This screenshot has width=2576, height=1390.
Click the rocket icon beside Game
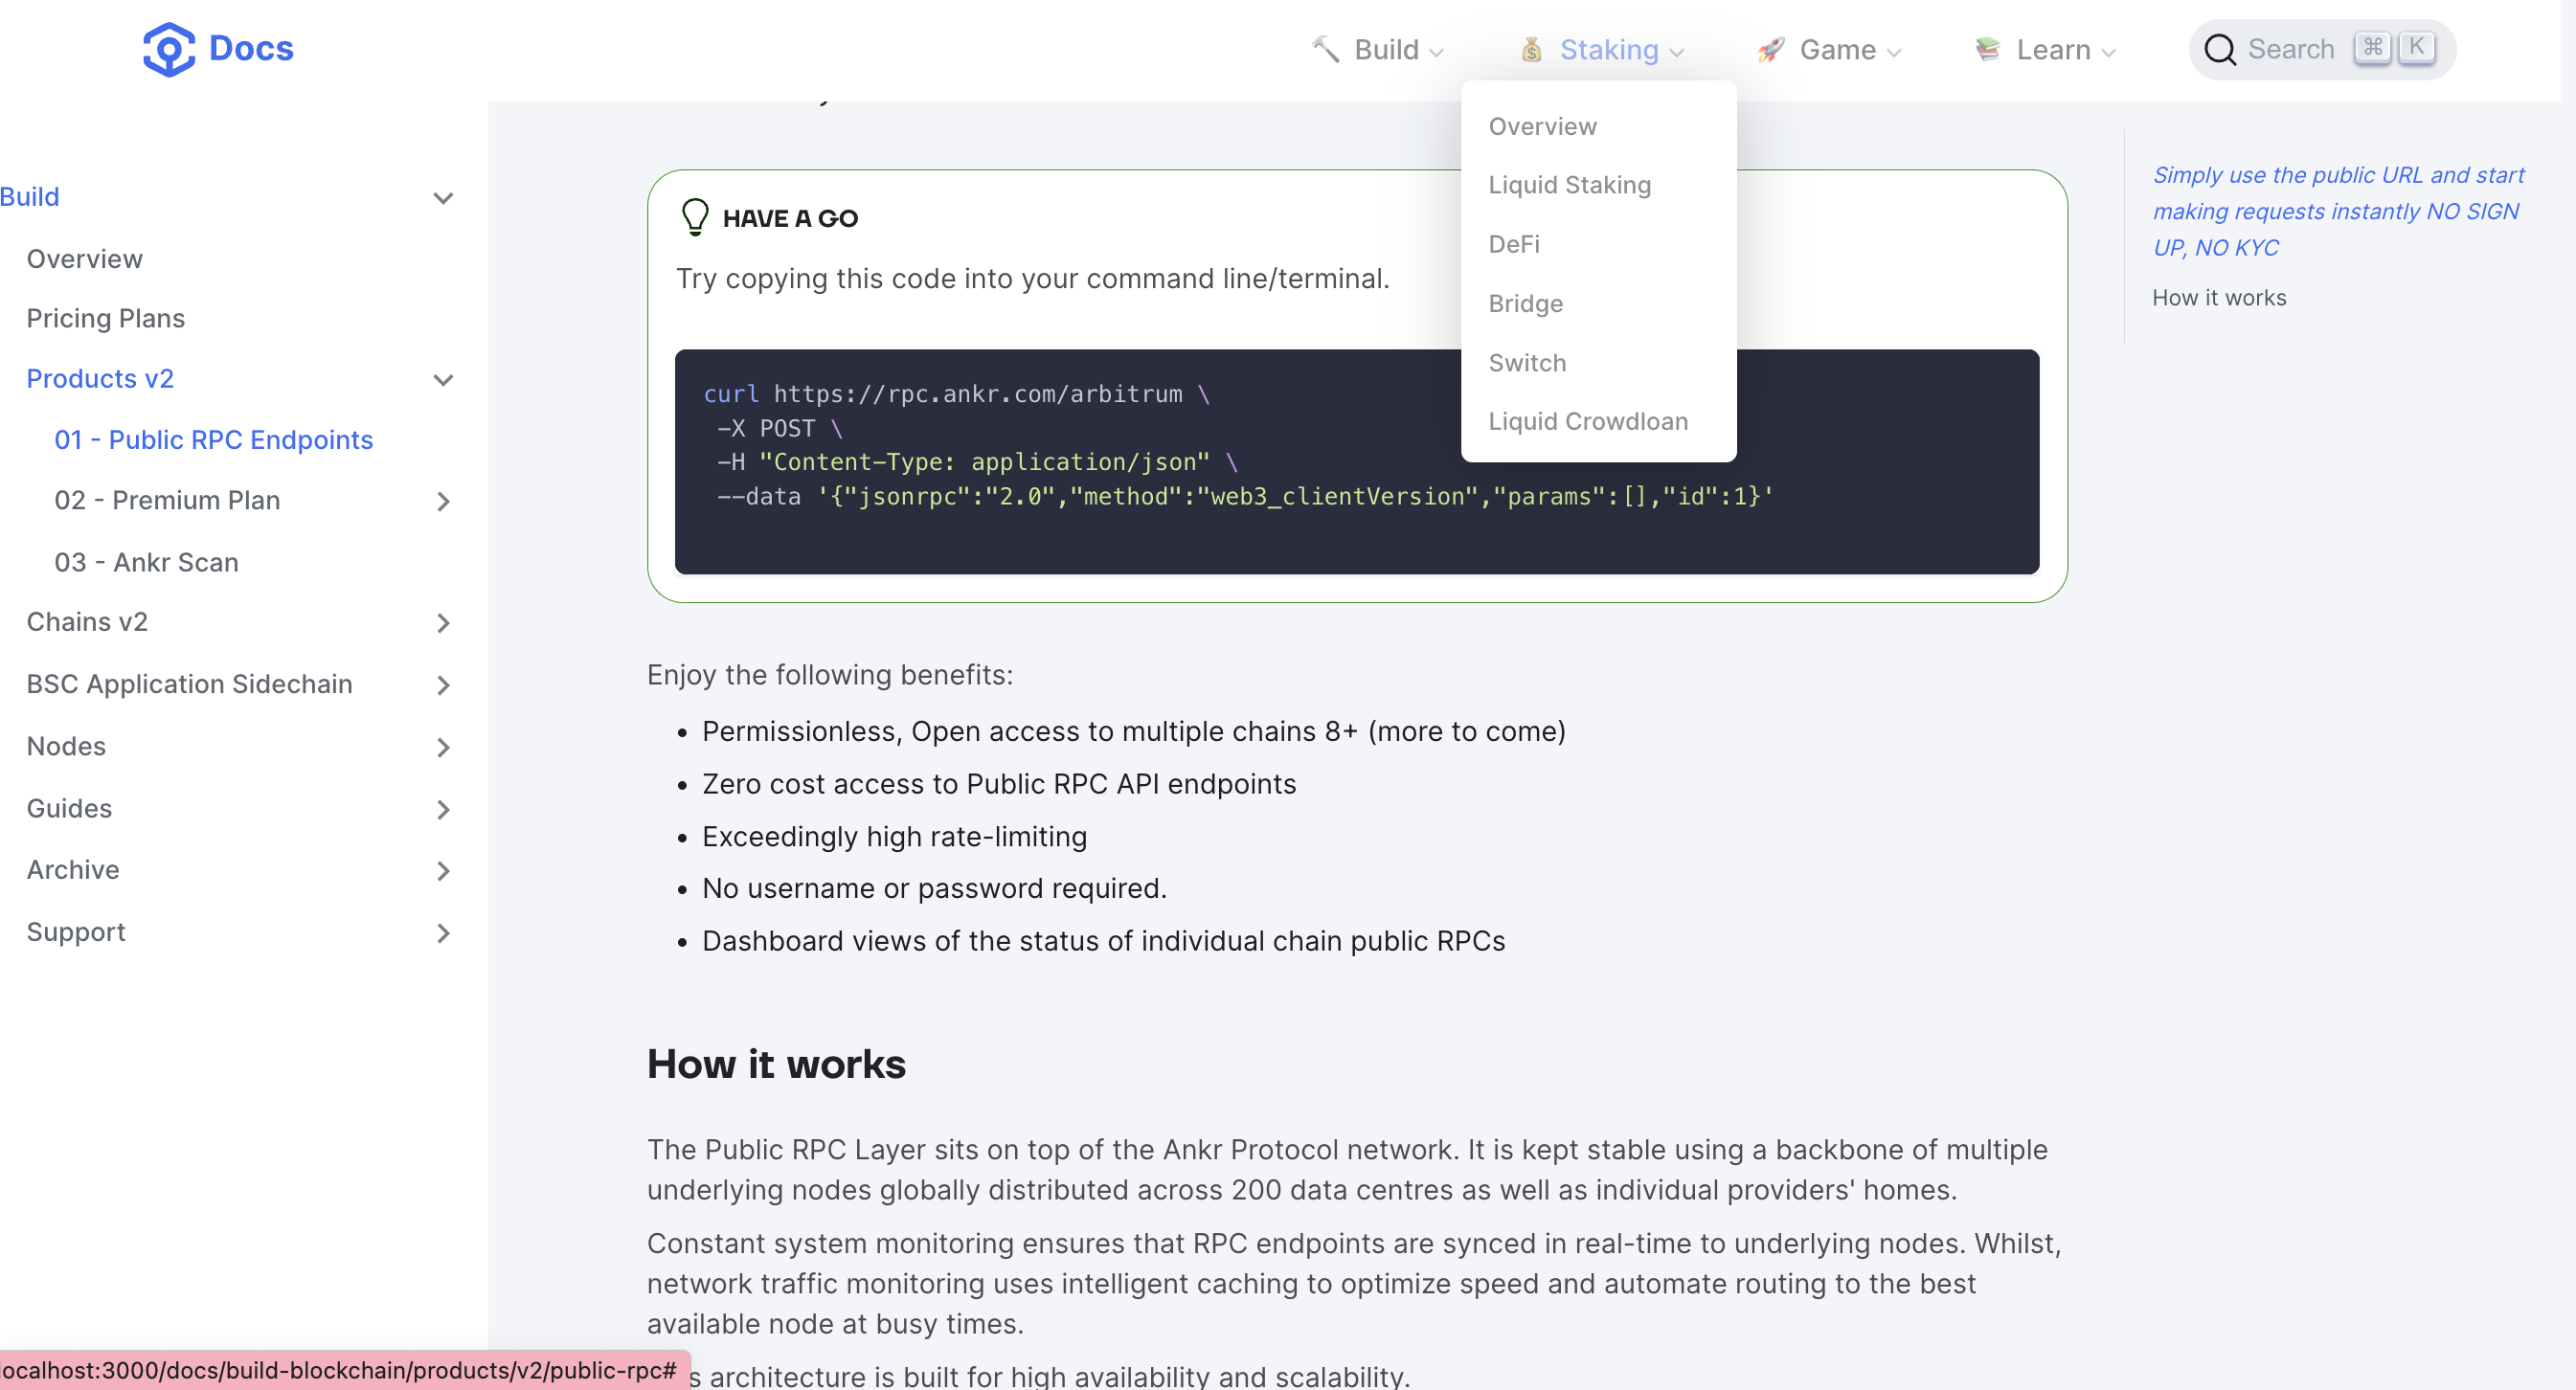click(1770, 49)
